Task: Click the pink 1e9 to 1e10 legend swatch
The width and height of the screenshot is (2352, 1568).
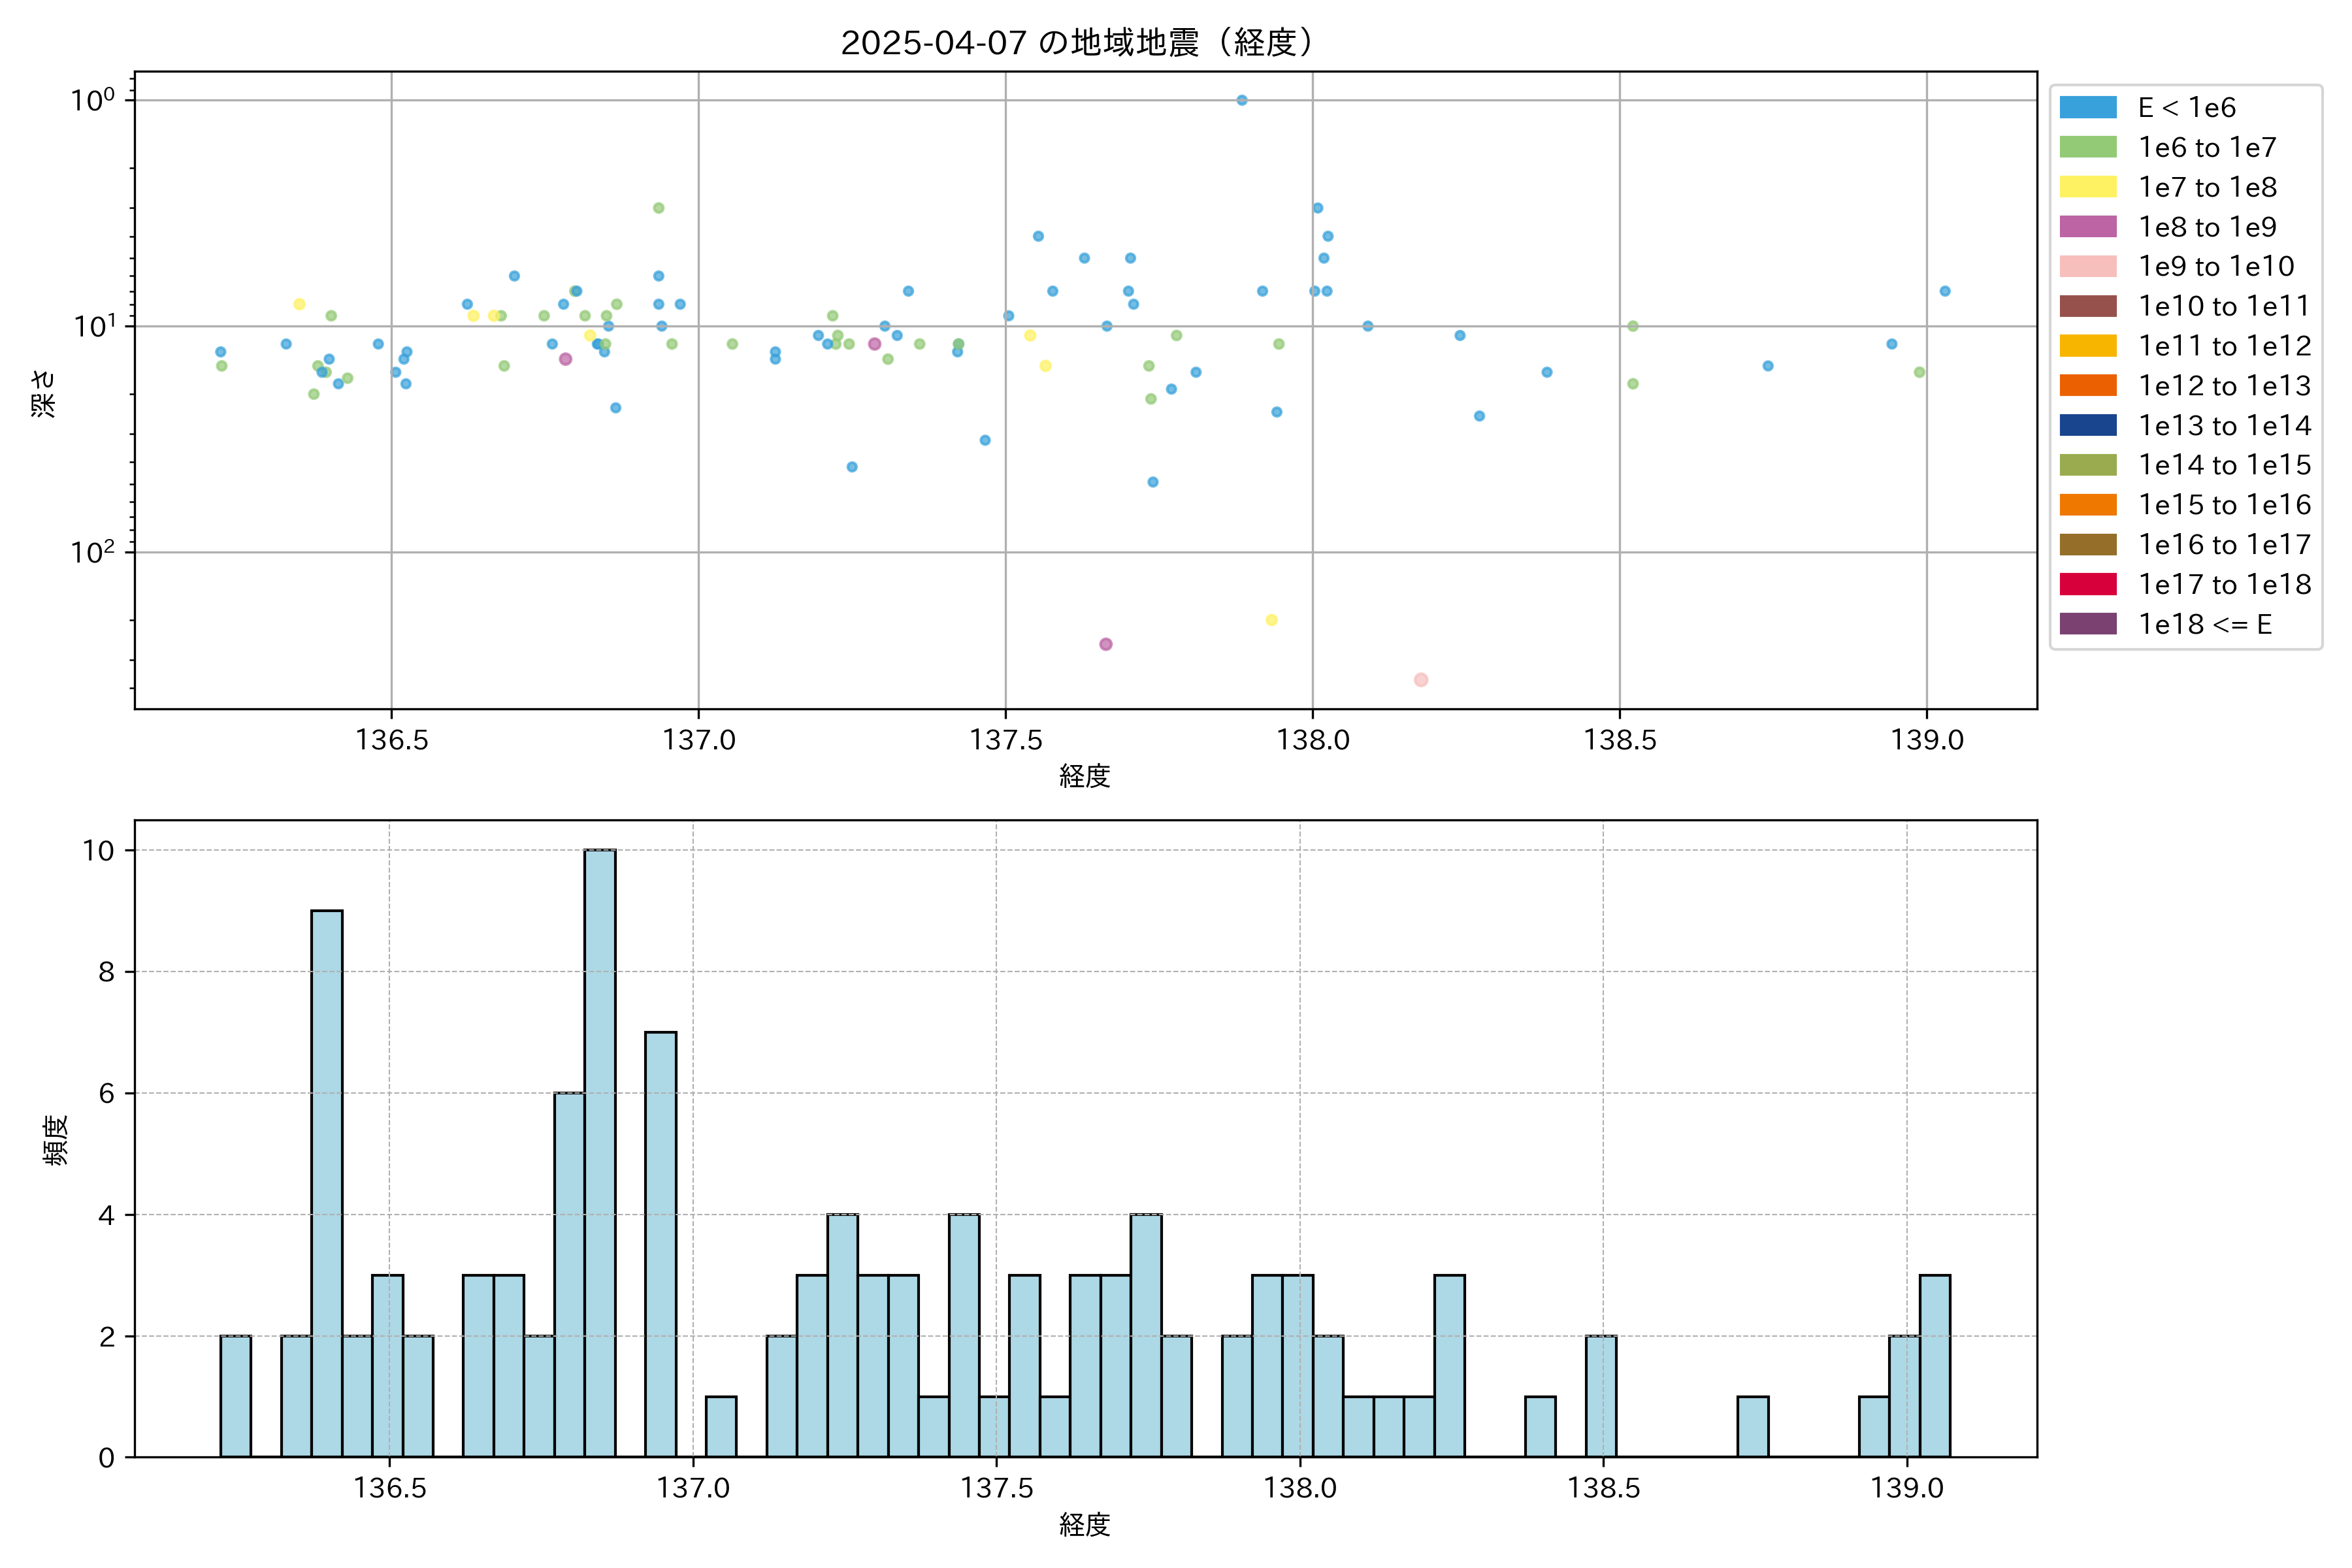Action: click(x=2088, y=266)
